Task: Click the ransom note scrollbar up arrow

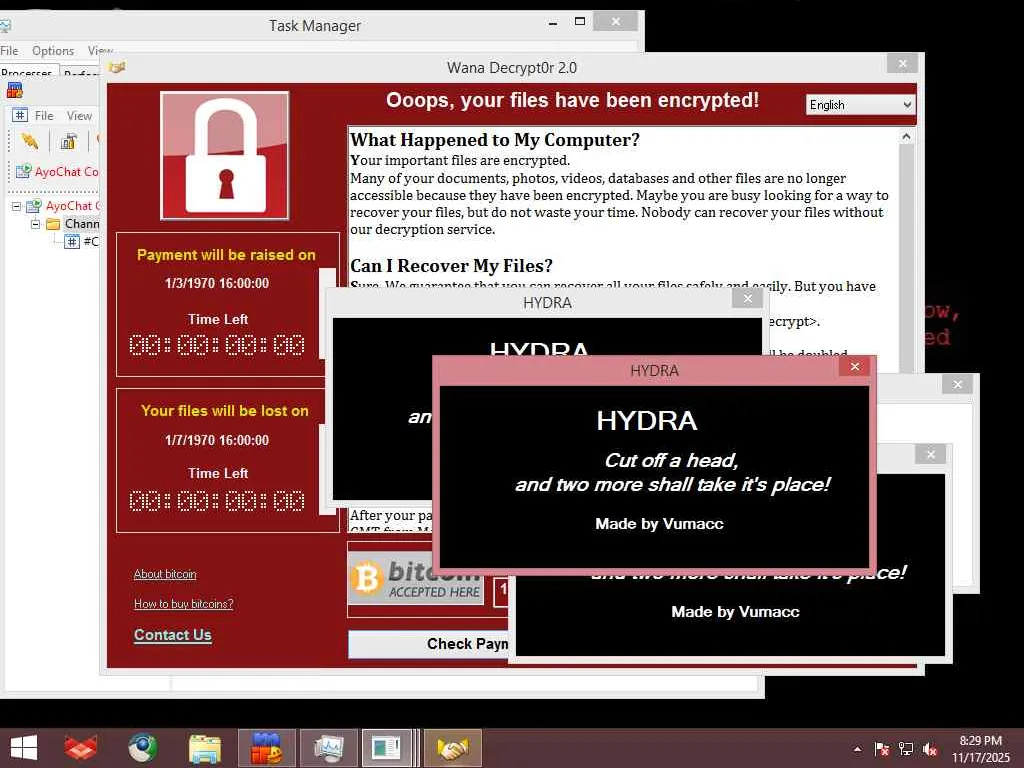Action: tap(906, 136)
